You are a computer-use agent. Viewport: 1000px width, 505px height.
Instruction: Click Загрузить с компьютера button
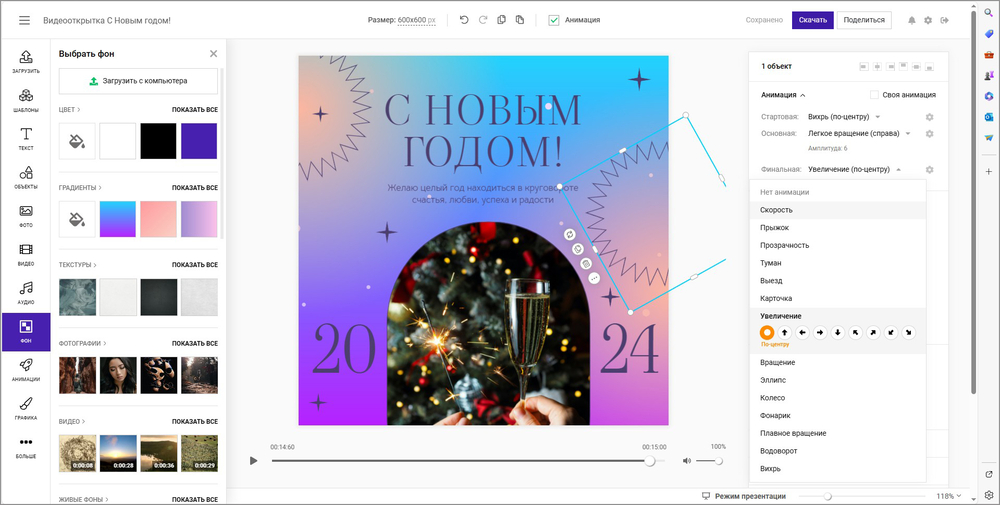[x=138, y=81]
